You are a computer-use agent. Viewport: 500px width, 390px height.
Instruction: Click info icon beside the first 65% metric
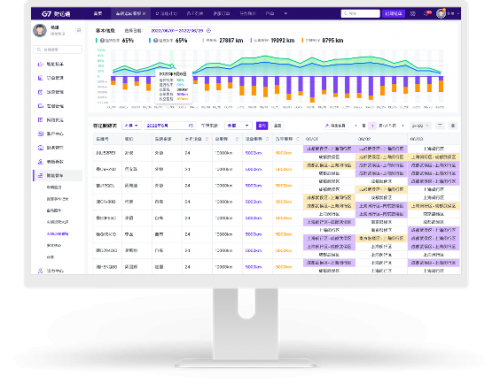point(103,40)
